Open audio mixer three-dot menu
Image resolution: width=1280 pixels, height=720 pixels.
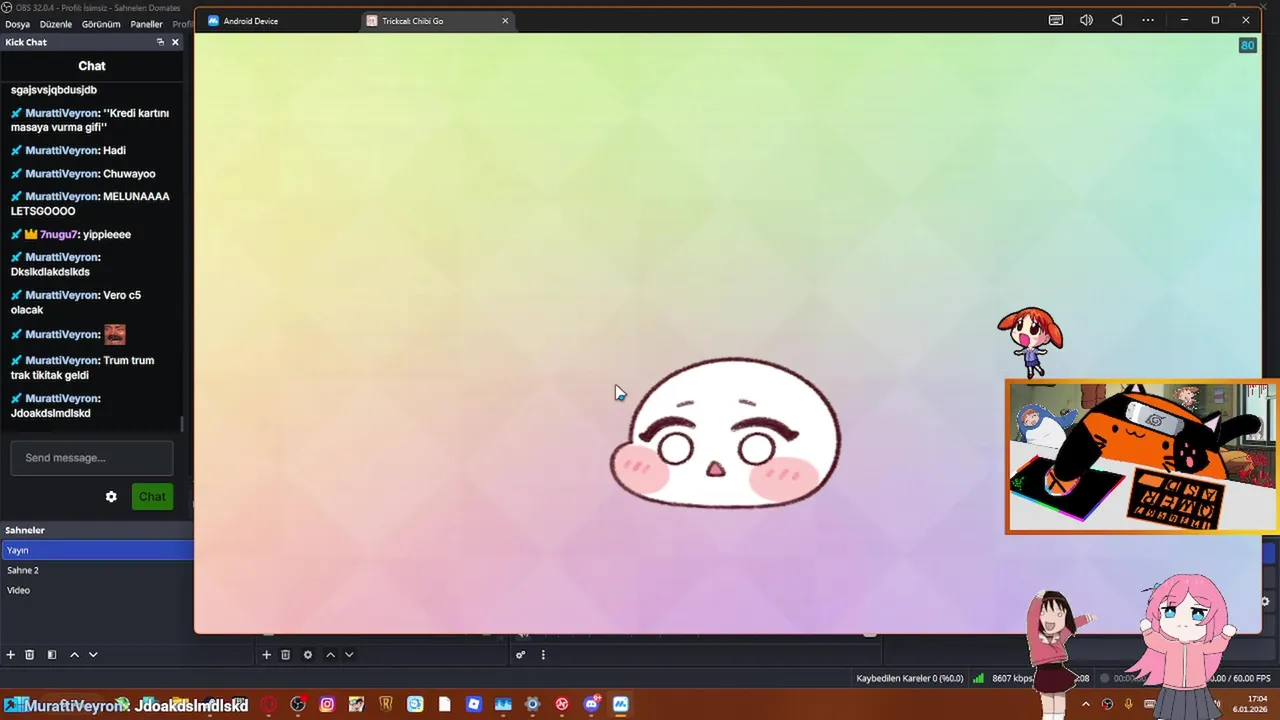pyautogui.click(x=543, y=655)
